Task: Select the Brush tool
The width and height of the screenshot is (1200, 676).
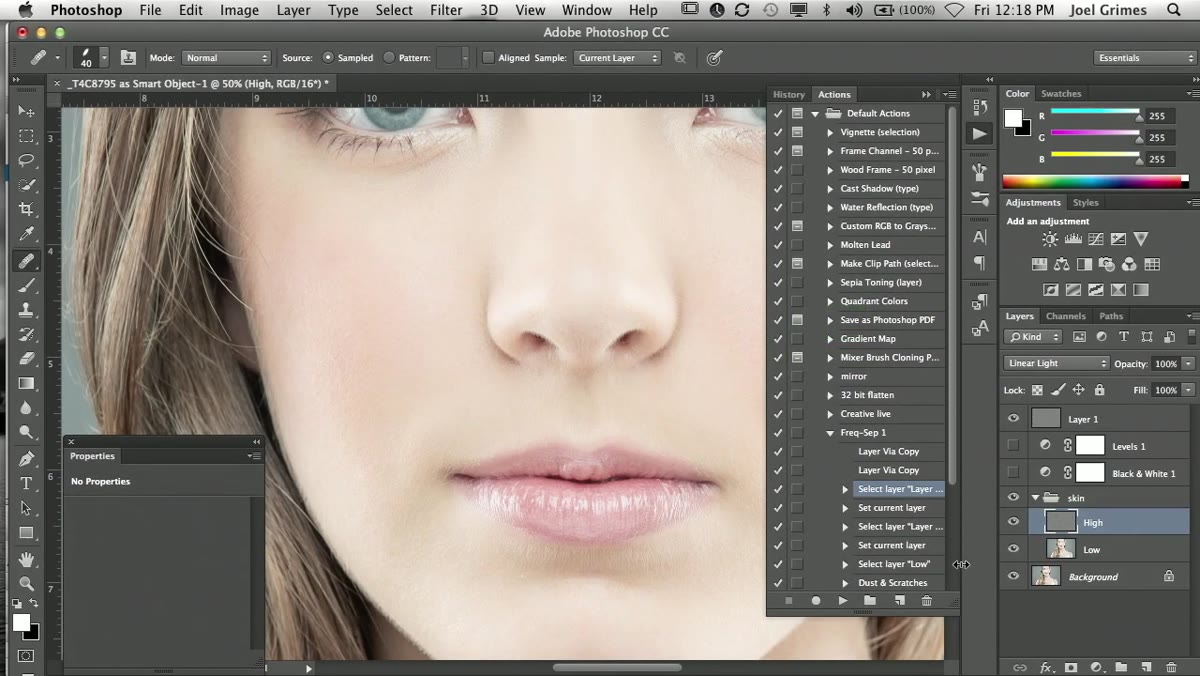Action: [27, 285]
